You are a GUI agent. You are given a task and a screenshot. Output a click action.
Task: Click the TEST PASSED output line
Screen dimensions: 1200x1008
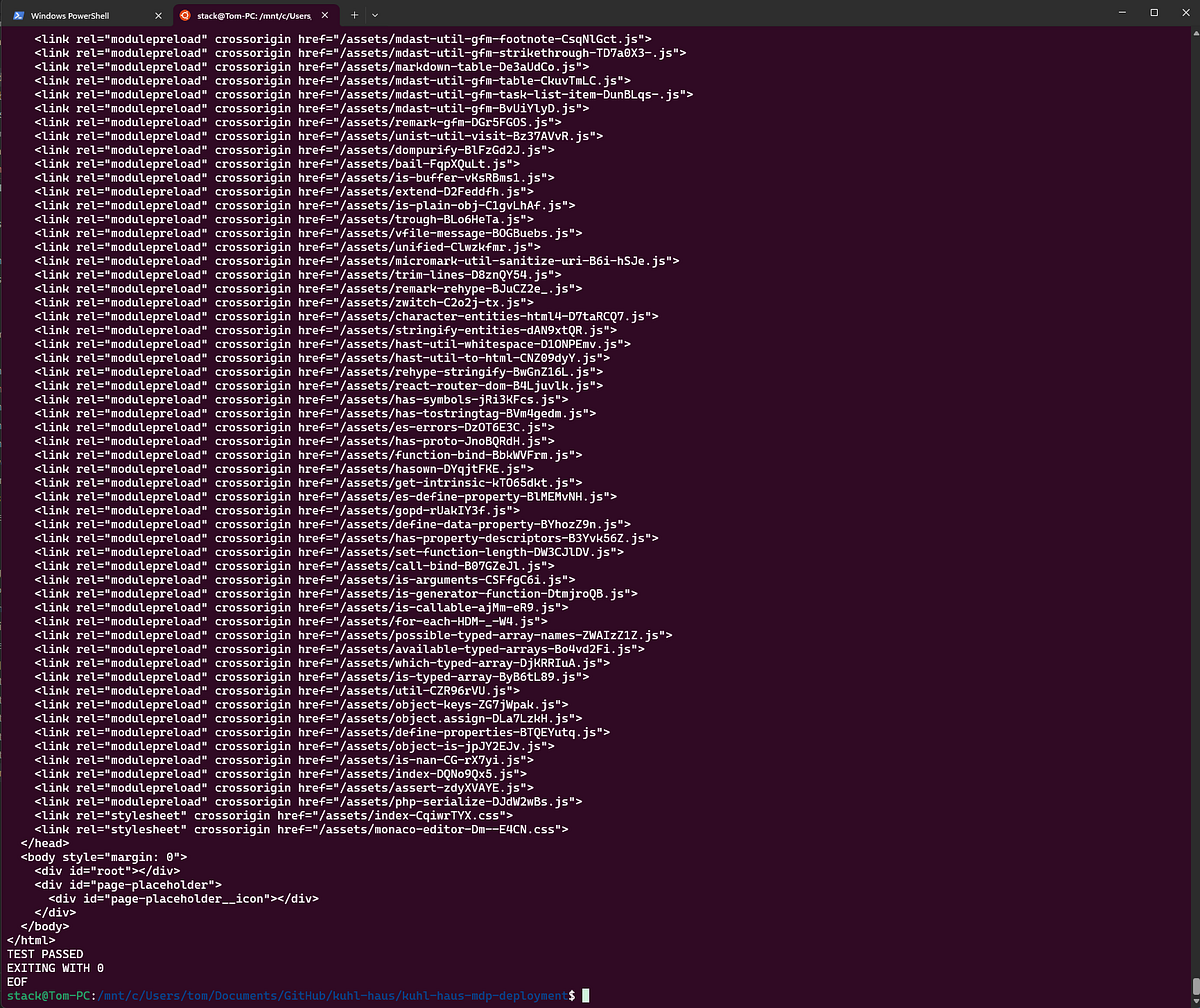pos(45,954)
